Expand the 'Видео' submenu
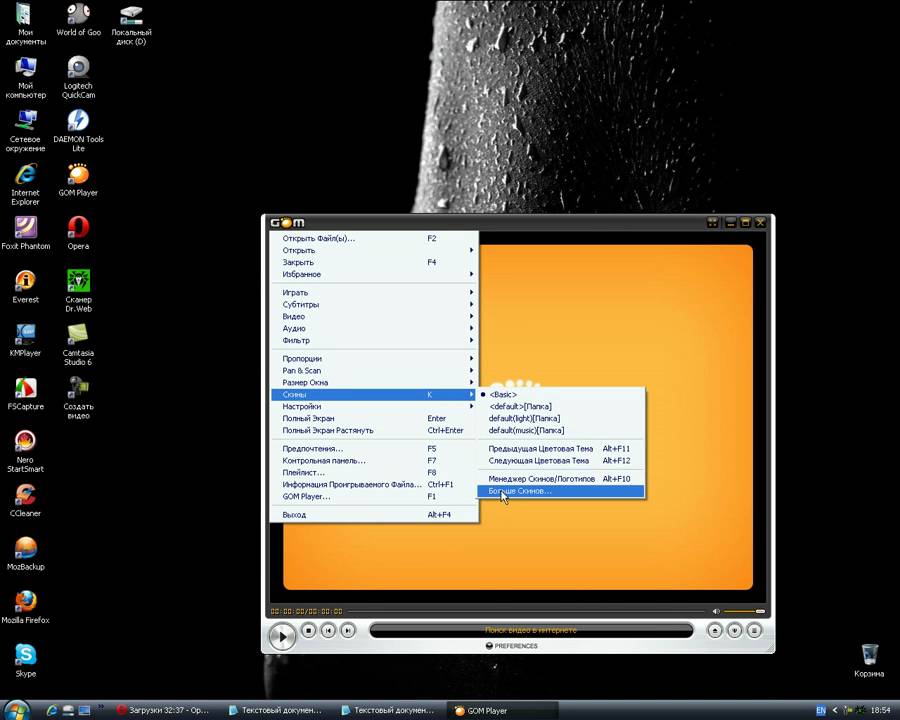The image size is (900, 720). click(374, 316)
